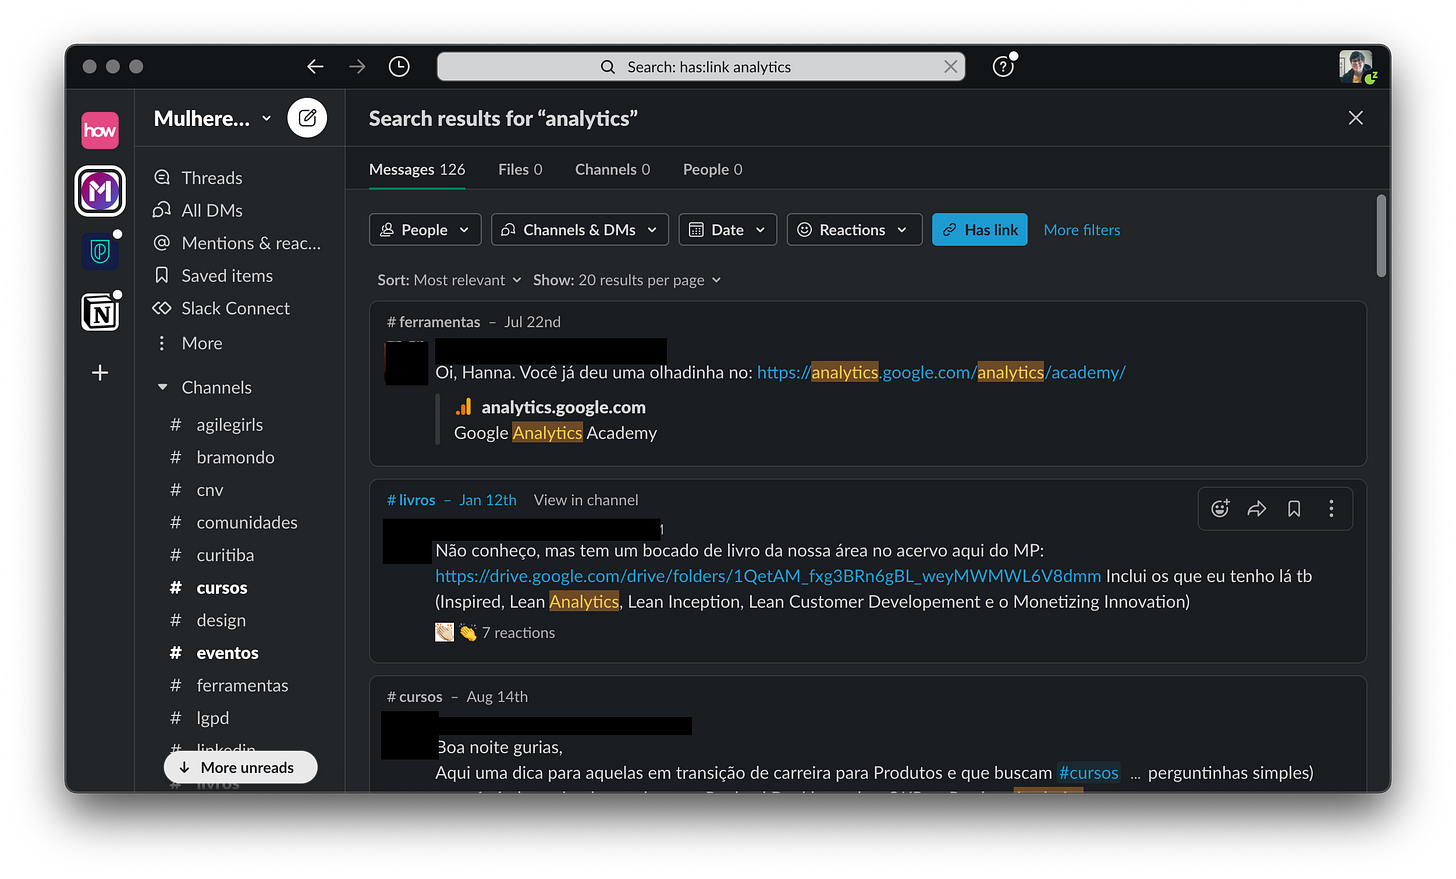Switch to the Channels 0 results tab
The width and height of the screenshot is (1456, 879).
[612, 170]
